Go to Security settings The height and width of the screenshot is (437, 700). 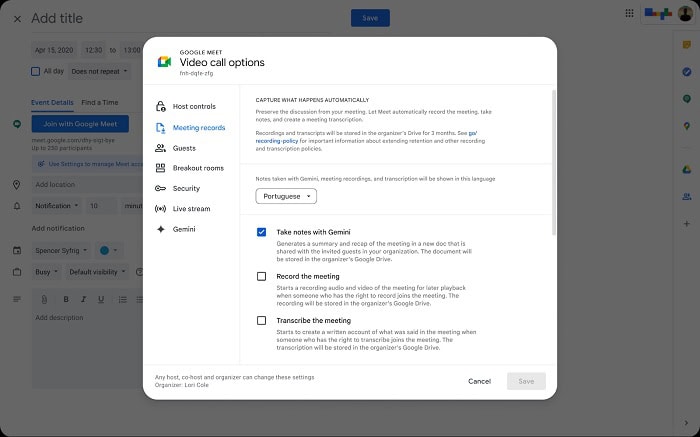186,188
